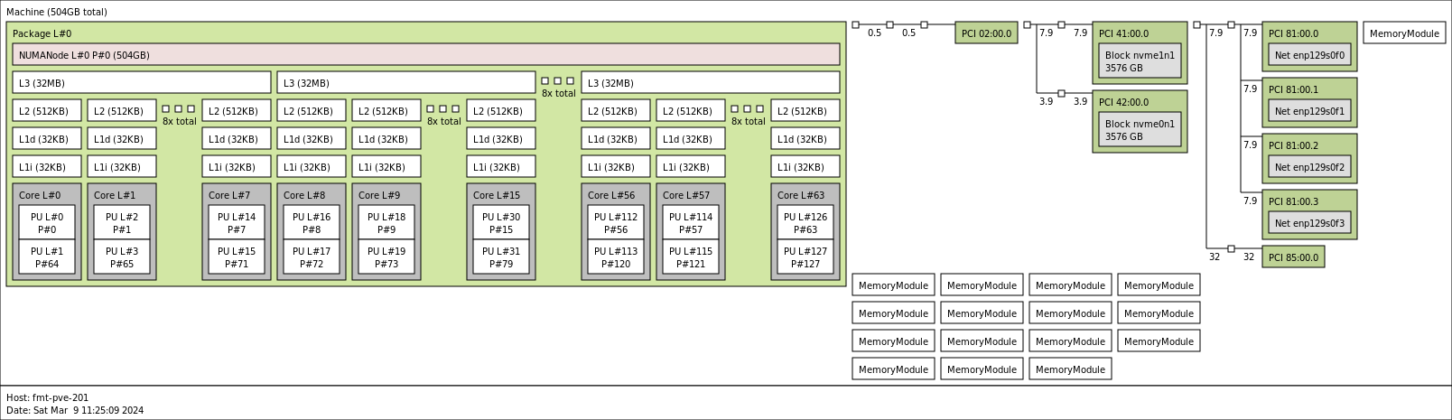1452x420 pixels.
Task: Select the Block nvme1n1 3576 GB box
Action: (1140, 61)
